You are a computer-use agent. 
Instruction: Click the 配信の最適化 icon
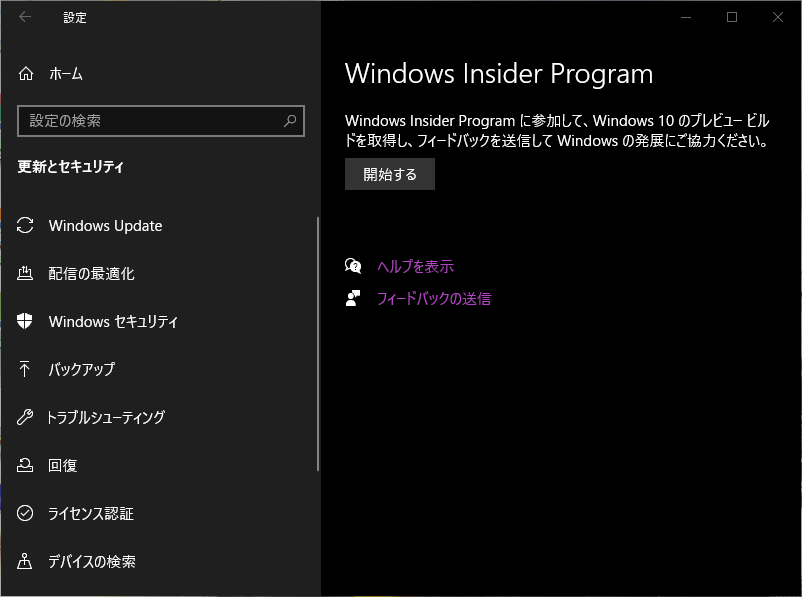pos(25,273)
